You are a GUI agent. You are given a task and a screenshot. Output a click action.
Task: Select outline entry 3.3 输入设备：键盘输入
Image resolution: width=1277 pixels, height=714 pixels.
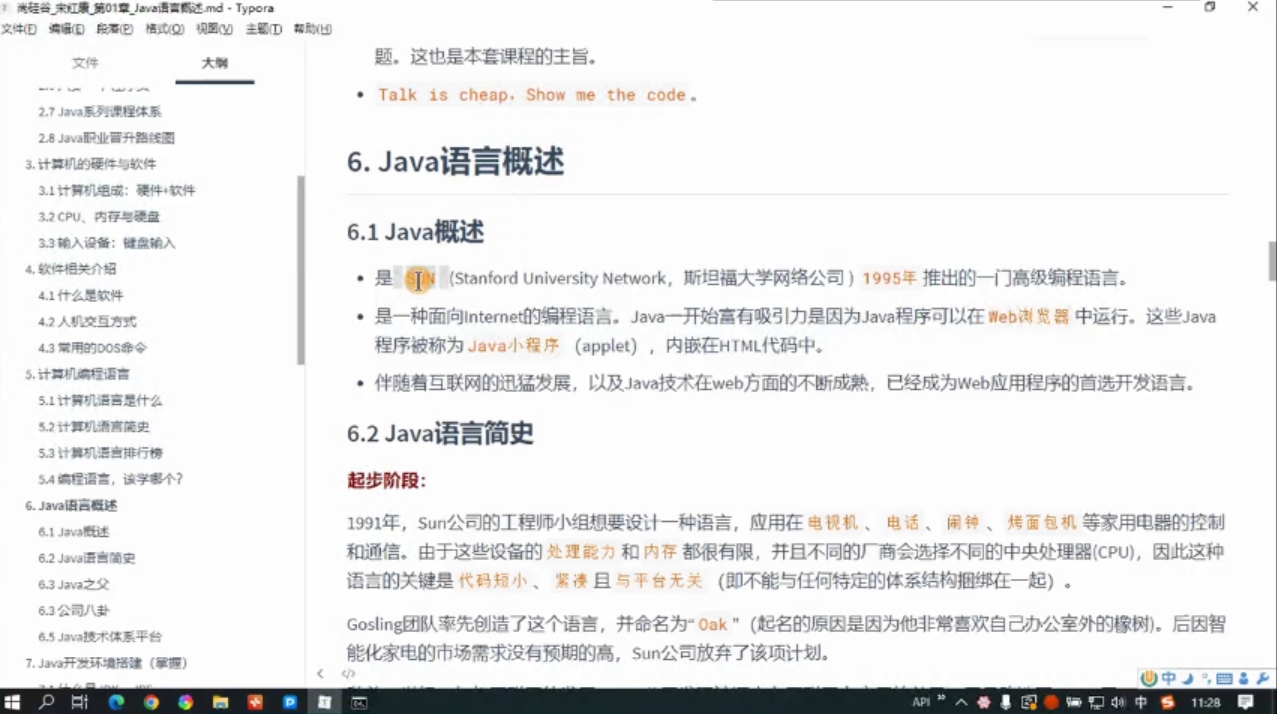tap(106, 243)
